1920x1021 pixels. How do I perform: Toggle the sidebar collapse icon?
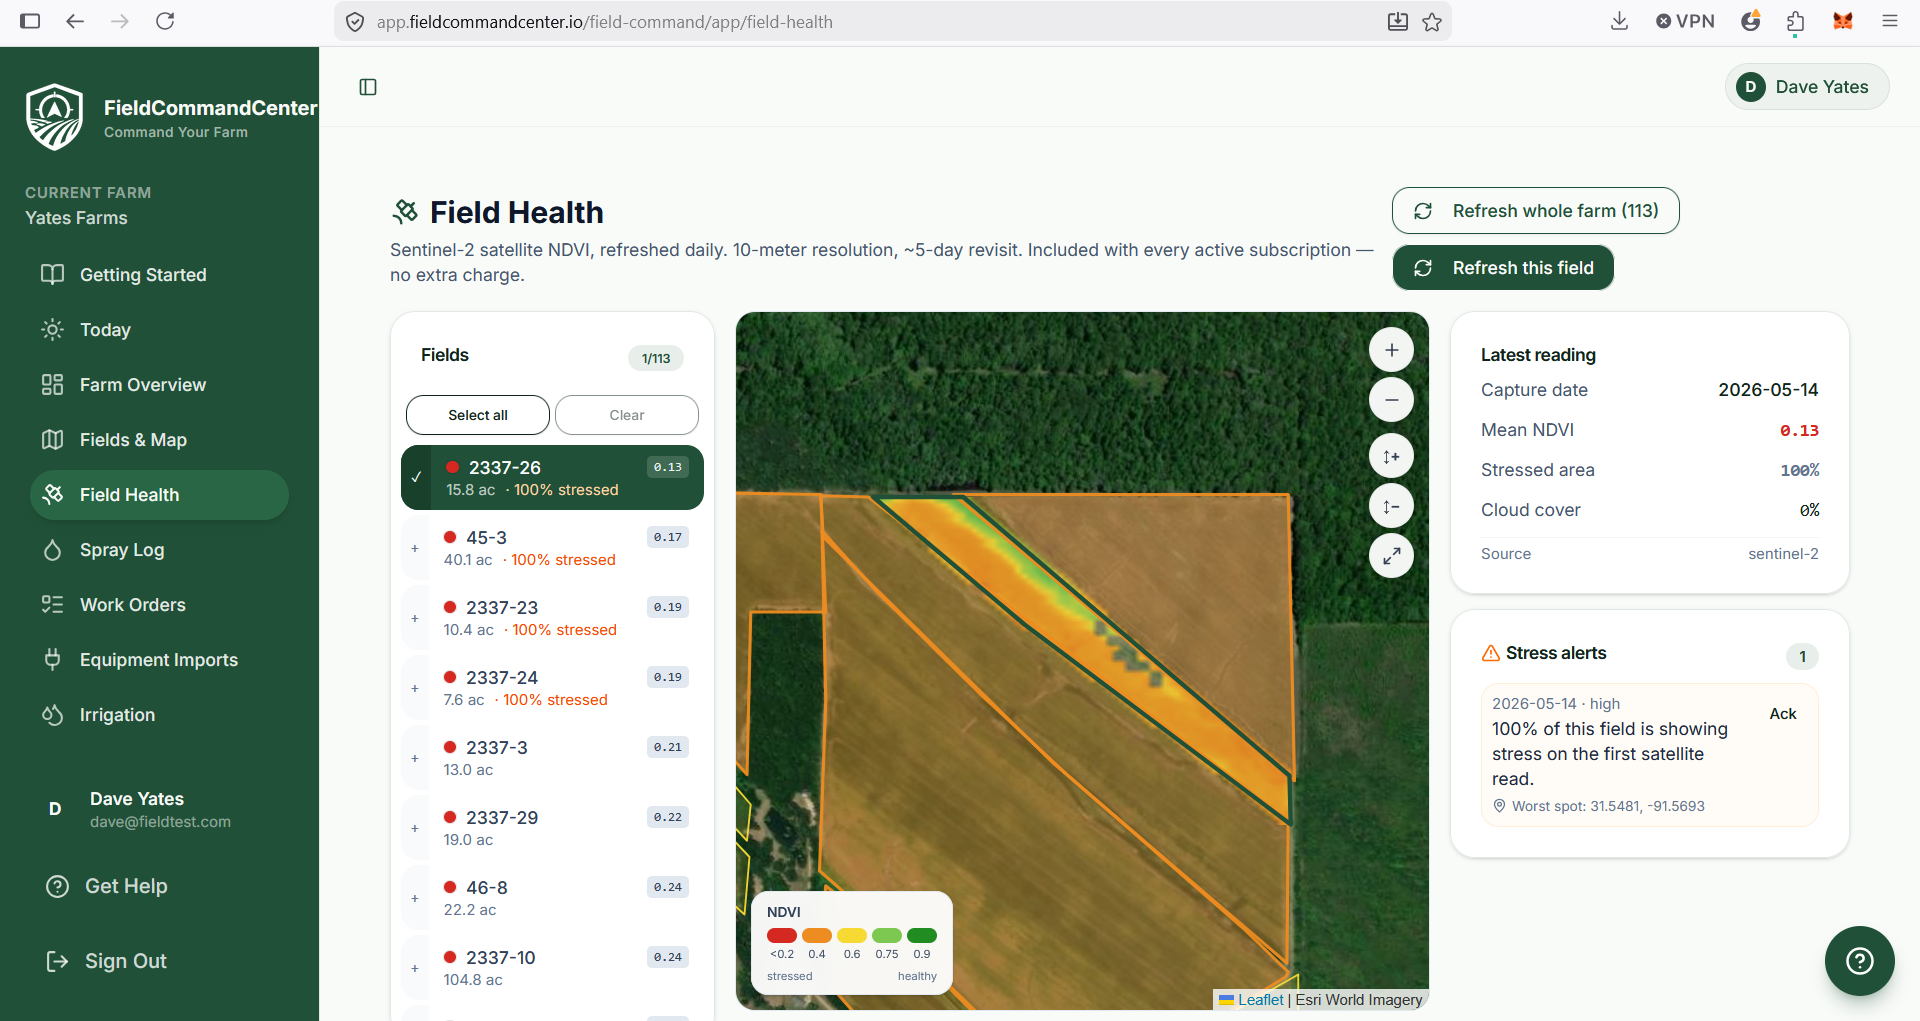[368, 87]
